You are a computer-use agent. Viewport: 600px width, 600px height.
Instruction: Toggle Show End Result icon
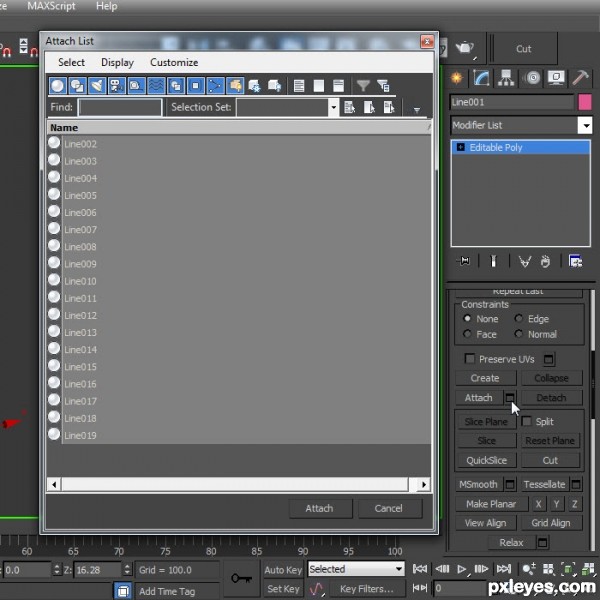tap(494, 261)
